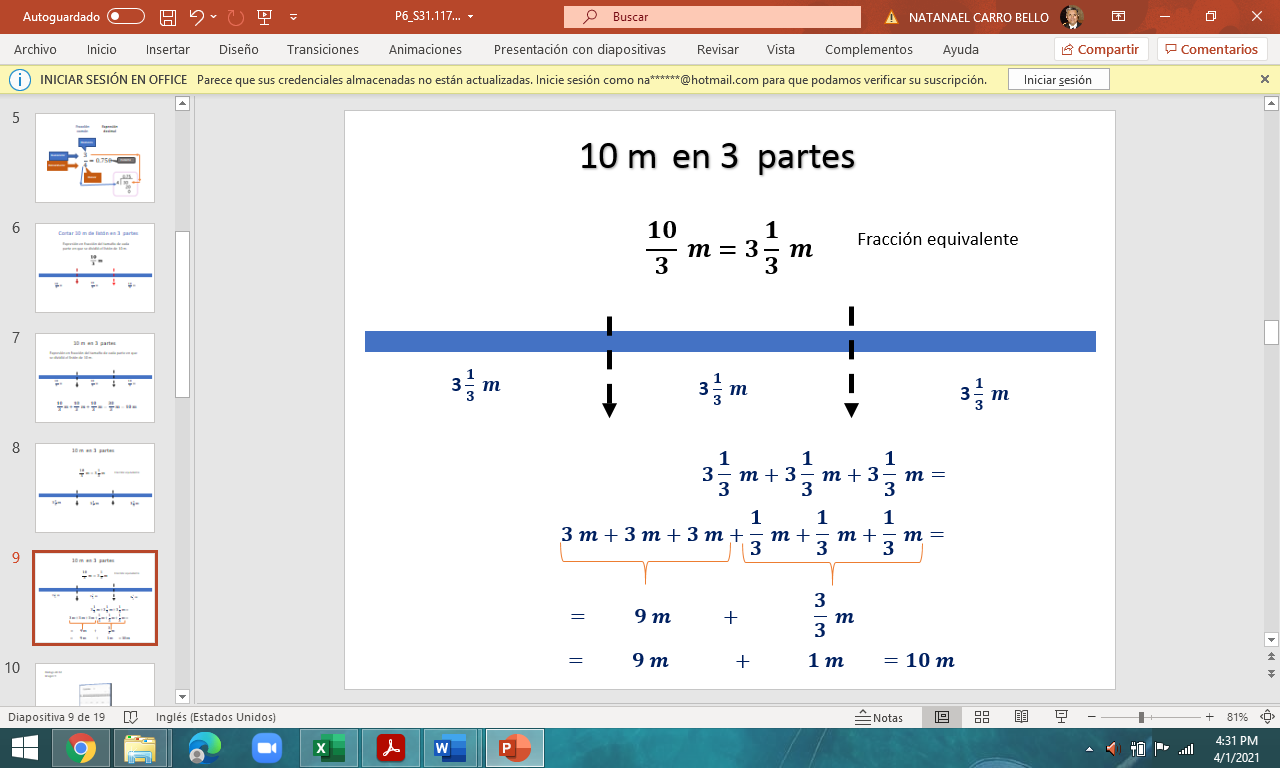
Task: Open Excel from the taskbar
Action: tap(329, 748)
